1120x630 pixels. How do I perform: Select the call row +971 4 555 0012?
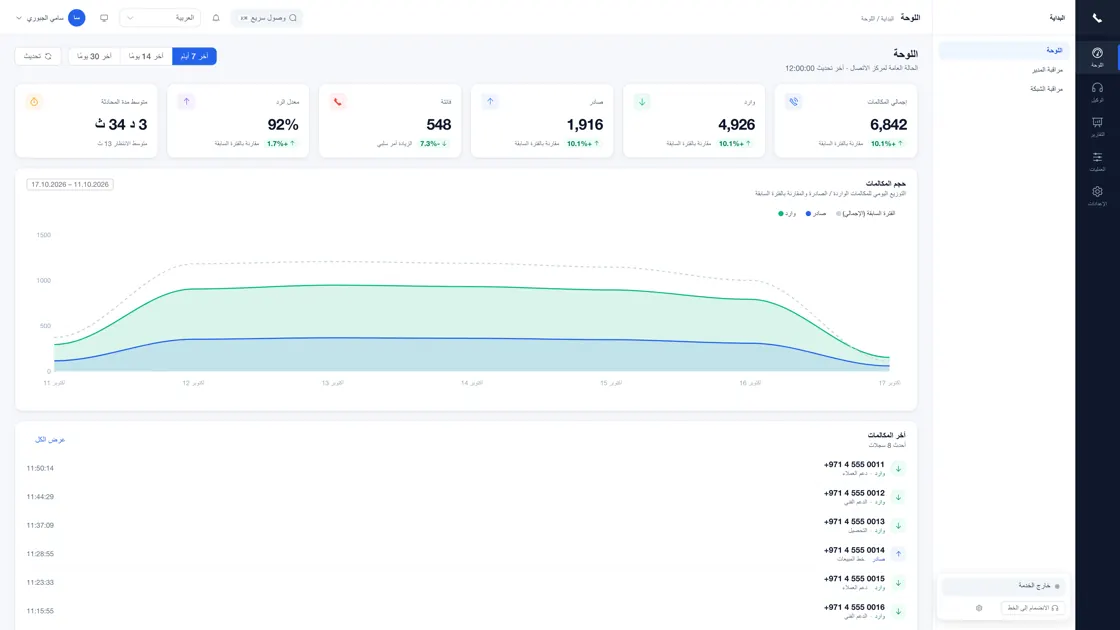pyautogui.click(x=466, y=496)
